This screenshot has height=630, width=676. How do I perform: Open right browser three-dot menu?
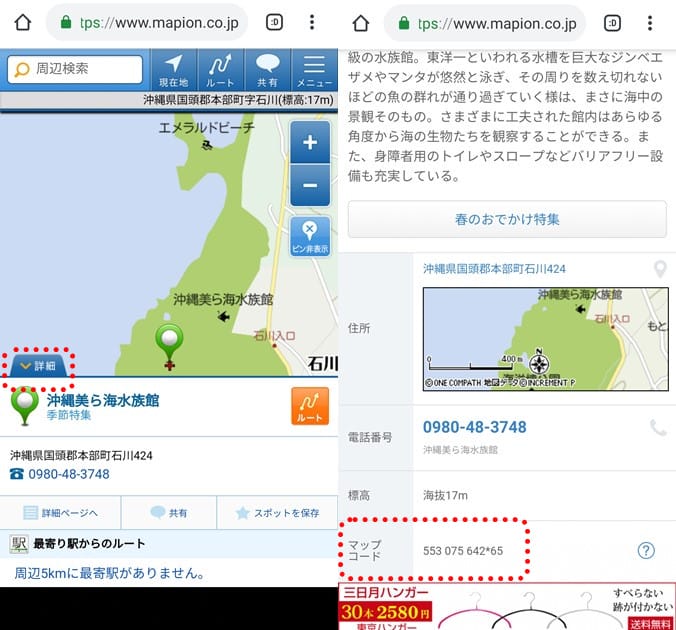(x=650, y=22)
